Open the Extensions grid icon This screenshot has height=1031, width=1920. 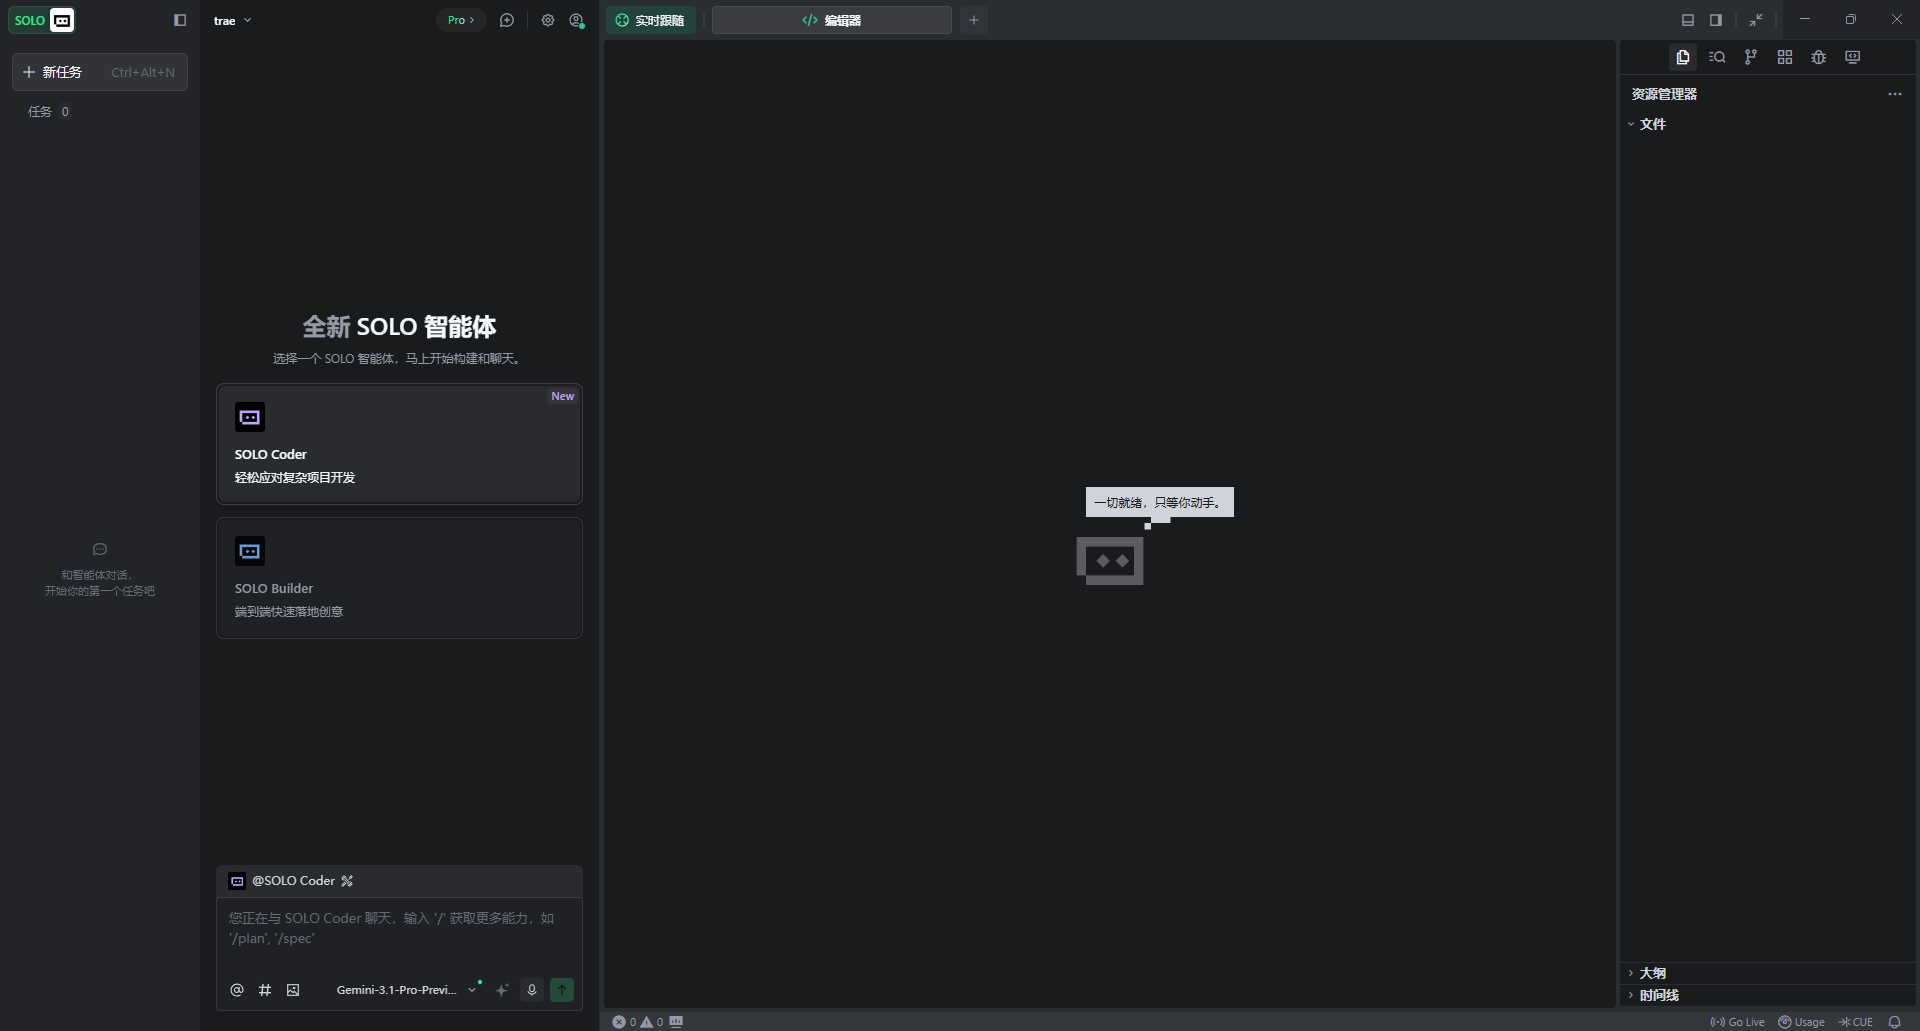click(1784, 57)
